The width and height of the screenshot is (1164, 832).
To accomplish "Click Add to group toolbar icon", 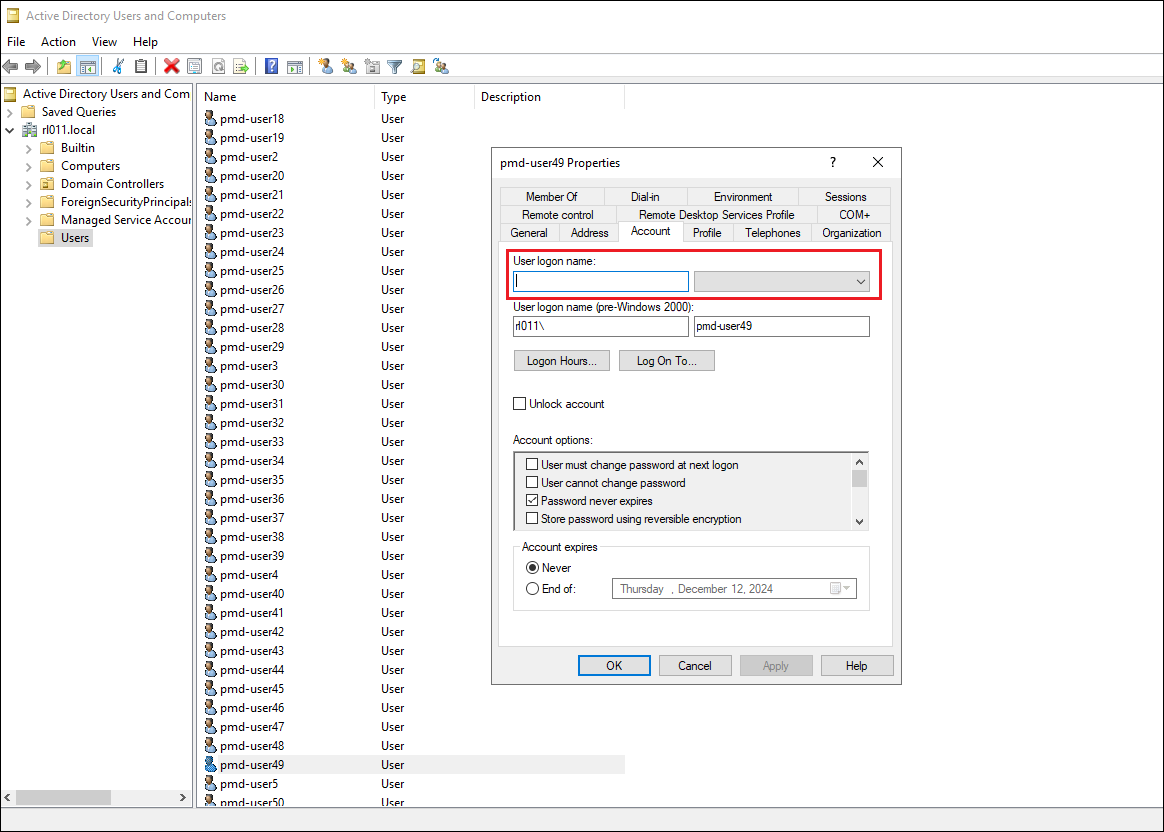I will [442, 67].
